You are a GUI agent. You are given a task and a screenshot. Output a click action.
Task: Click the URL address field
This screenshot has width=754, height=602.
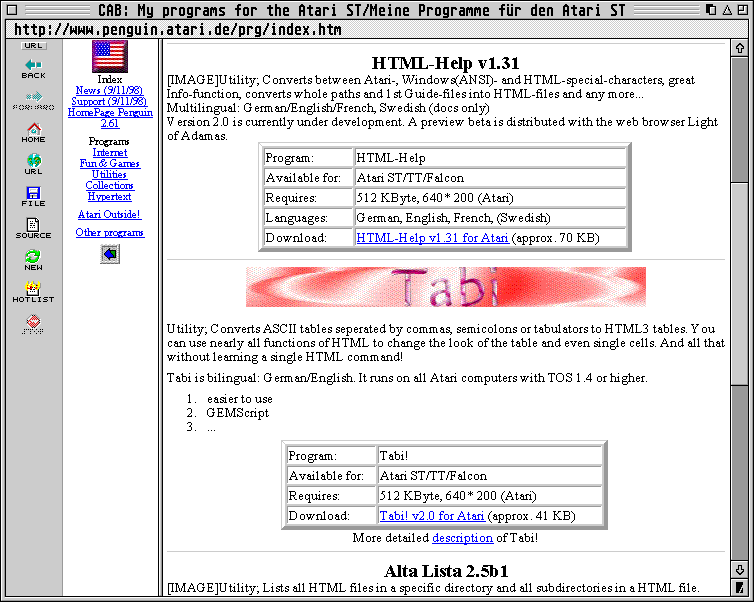coord(377,30)
